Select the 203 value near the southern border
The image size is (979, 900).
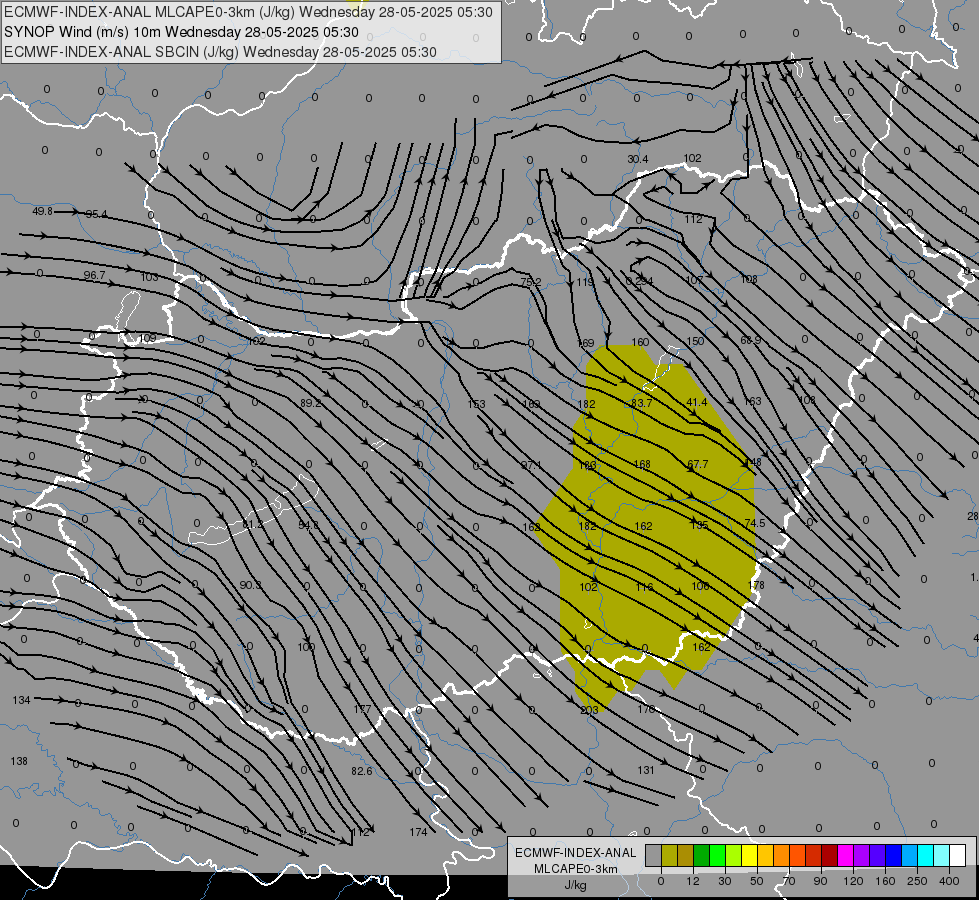[589, 710]
